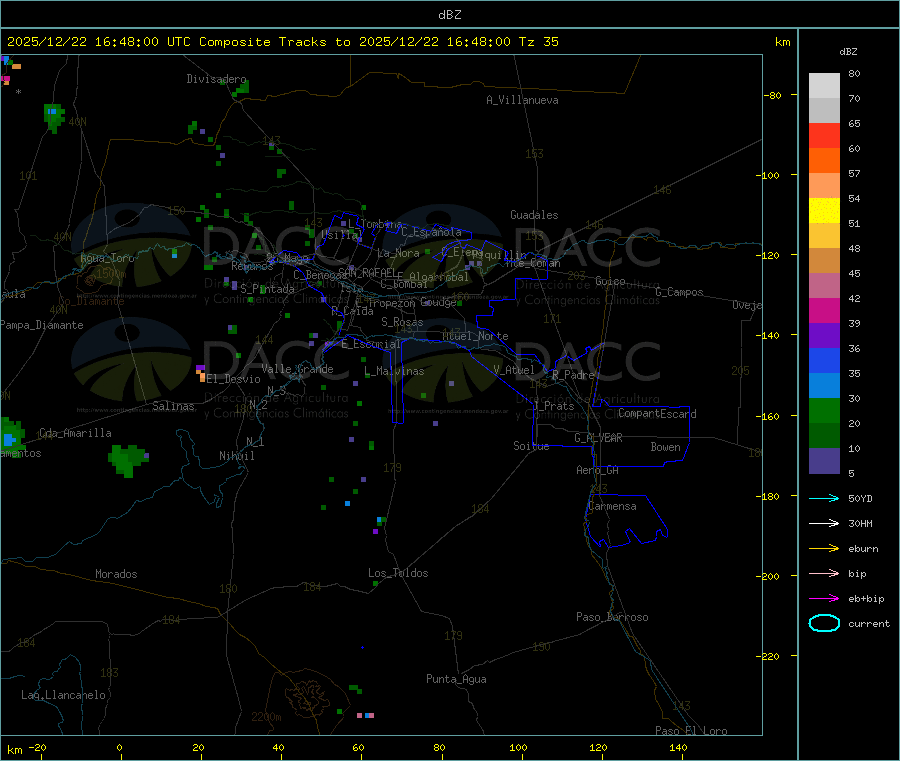Click the 'Los_Toldos' place label
900x761 pixels.
(x=398, y=573)
